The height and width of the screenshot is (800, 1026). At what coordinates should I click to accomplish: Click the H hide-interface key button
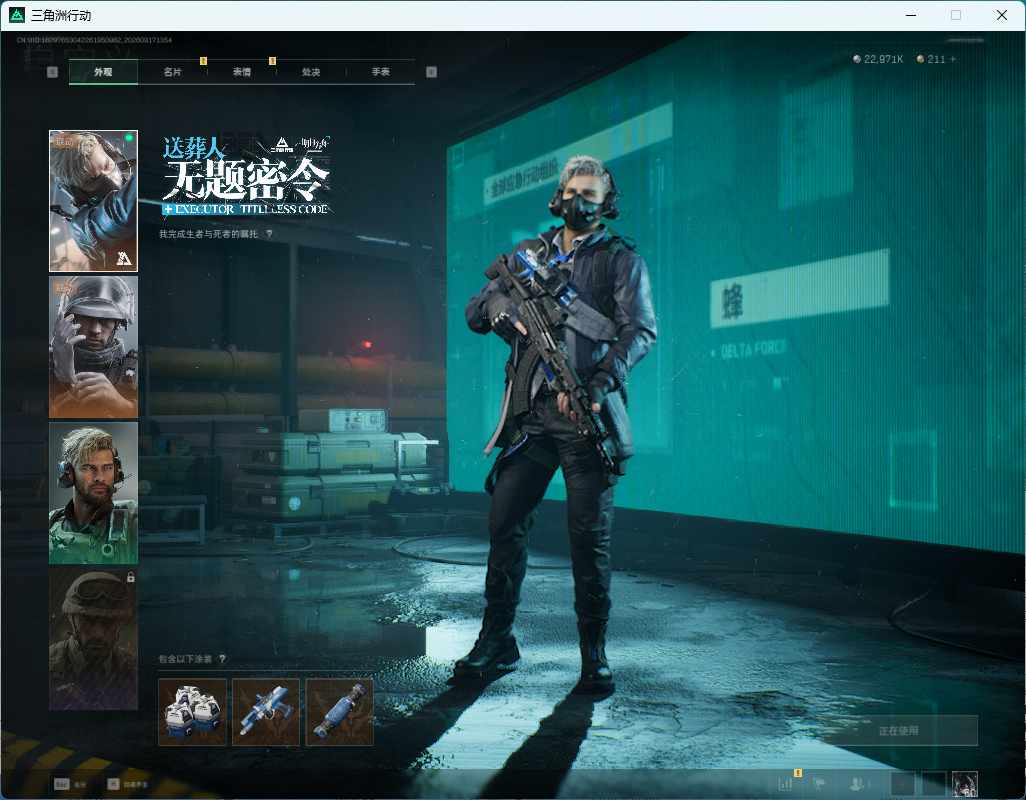[x=128, y=784]
